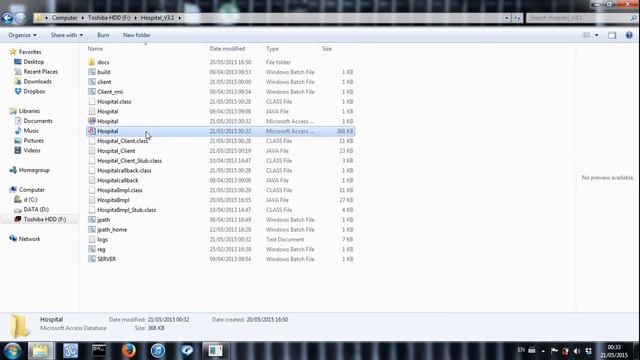Select the HospitalImpl JAVA file
This screenshot has height=360, width=640.
[x=113, y=200]
